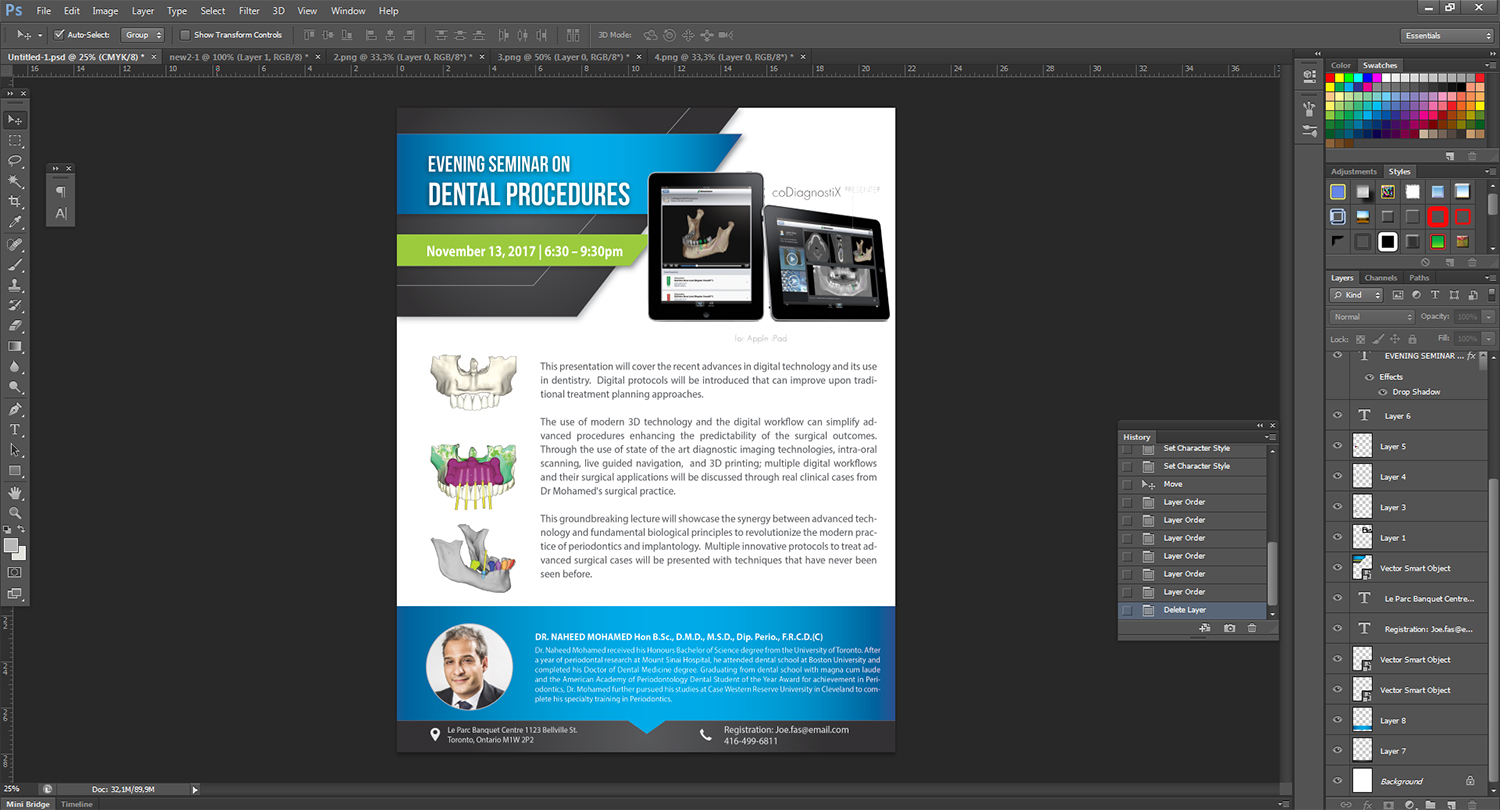The height and width of the screenshot is (810, 1500).
Task: Select the Crop tool
Action: click(x=15, y=202)
